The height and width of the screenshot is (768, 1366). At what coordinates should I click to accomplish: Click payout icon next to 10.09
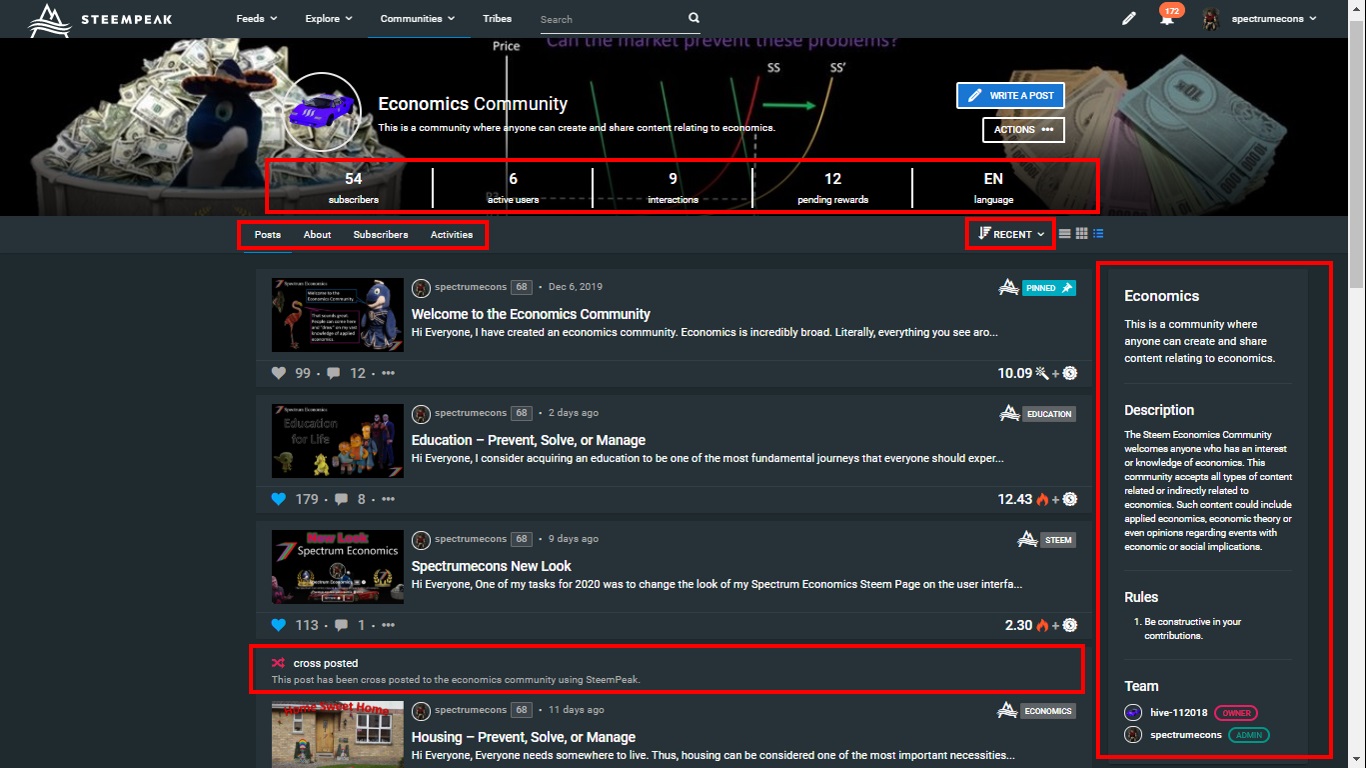point(1041,373)
